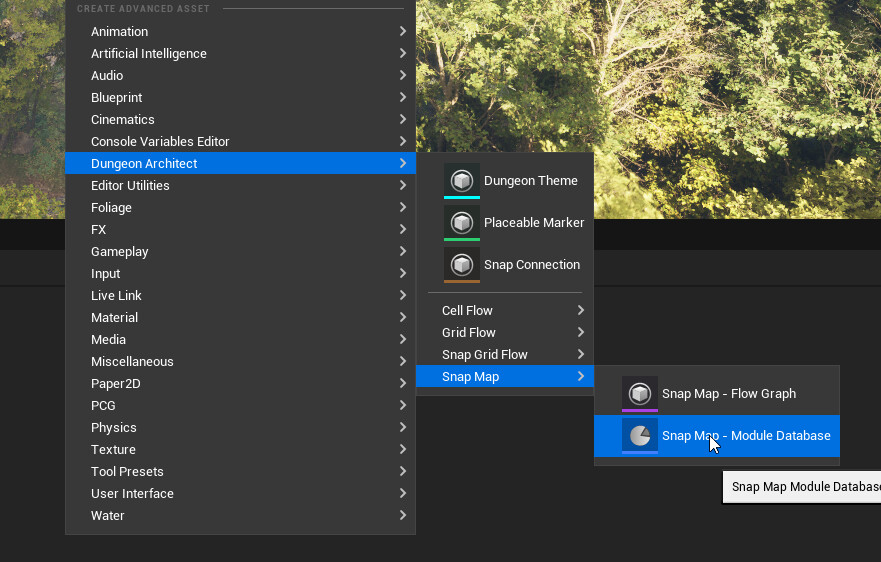Image resolution: width=881 pixels, height=562 pixels.
Task: Open the Animation submenu
Action: click(240, 31)
